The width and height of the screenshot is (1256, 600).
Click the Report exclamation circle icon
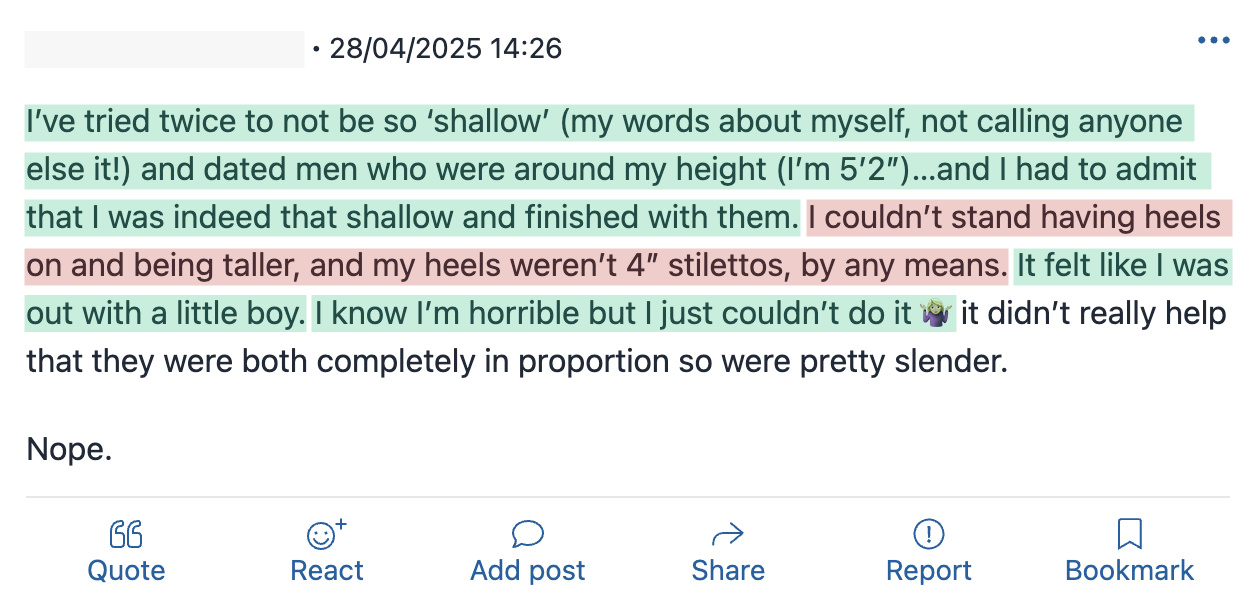coord(929,535)
